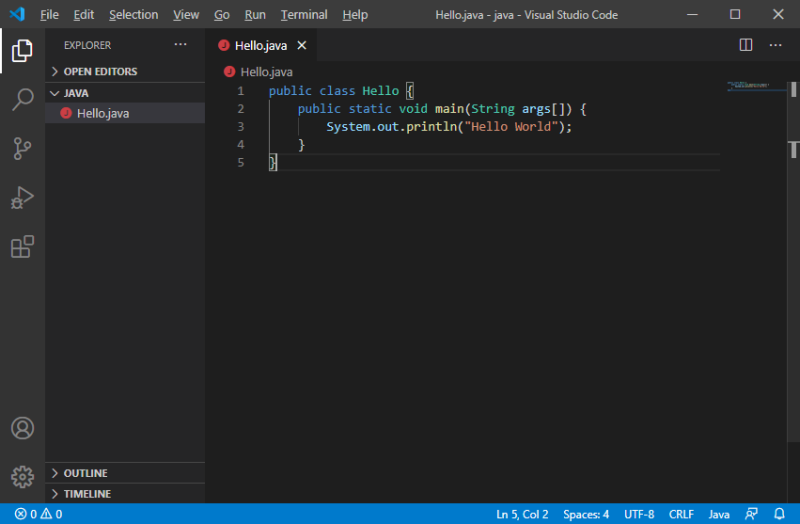The height and width of the screenshot is (524, 800).
Task: Click Hello.java in the breadcrumb
Action: coord(266,72)
